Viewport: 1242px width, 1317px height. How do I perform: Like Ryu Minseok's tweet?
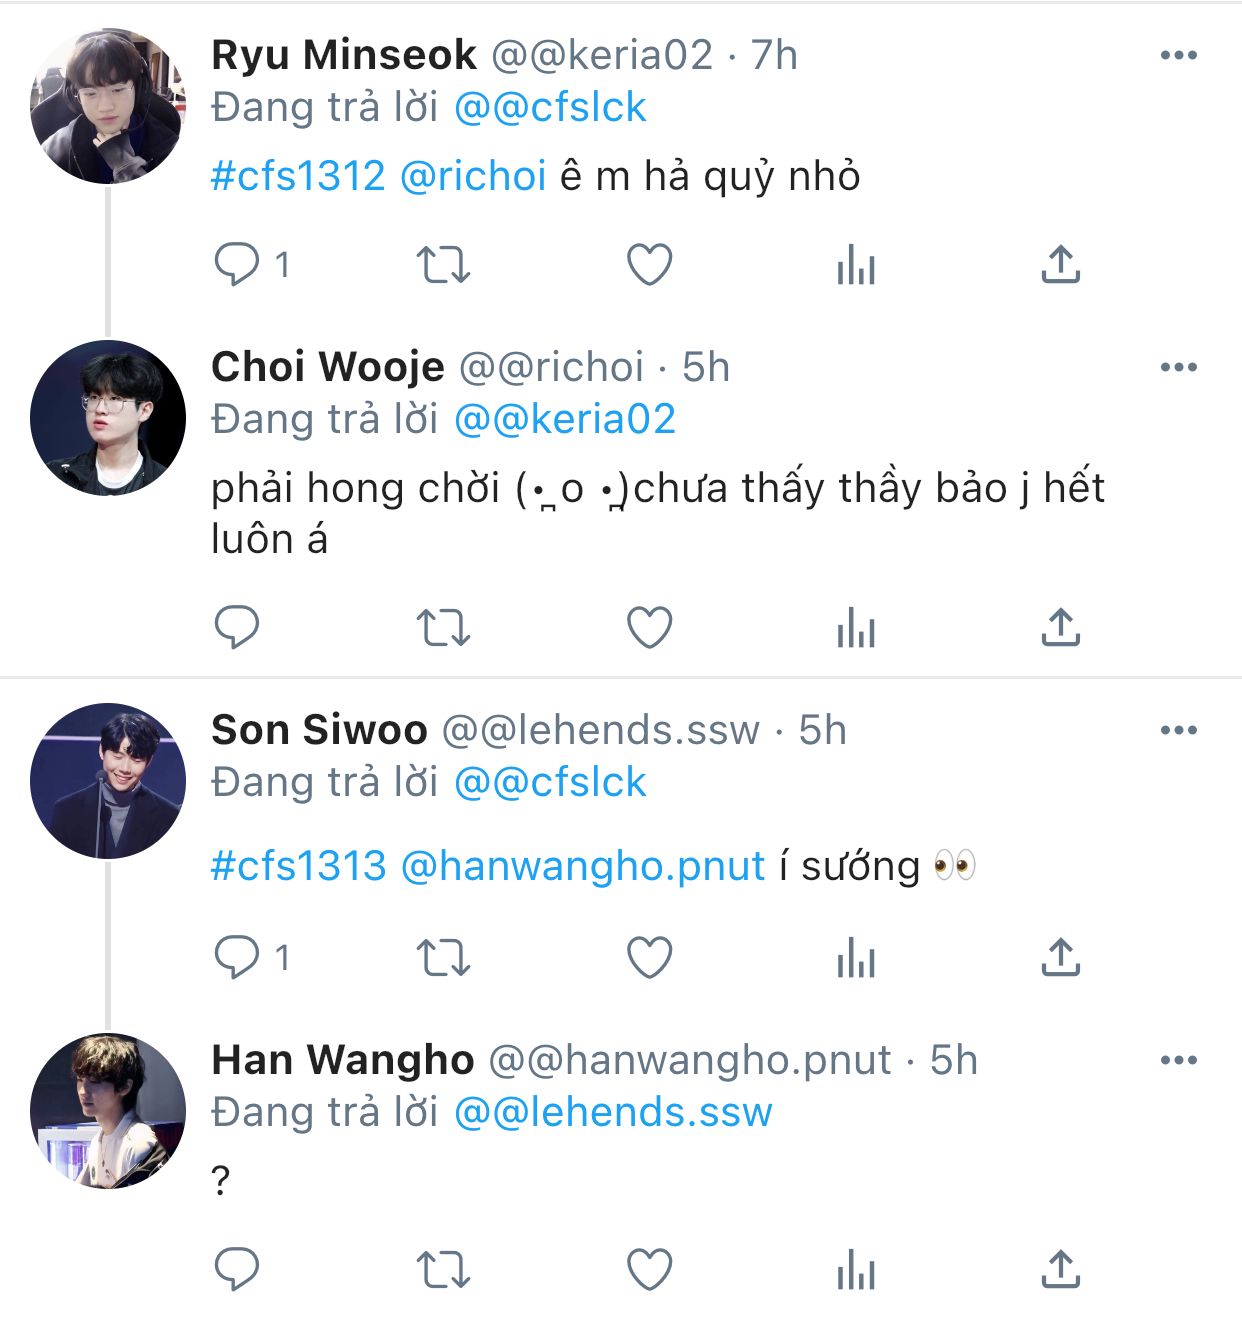coord(649,265)
